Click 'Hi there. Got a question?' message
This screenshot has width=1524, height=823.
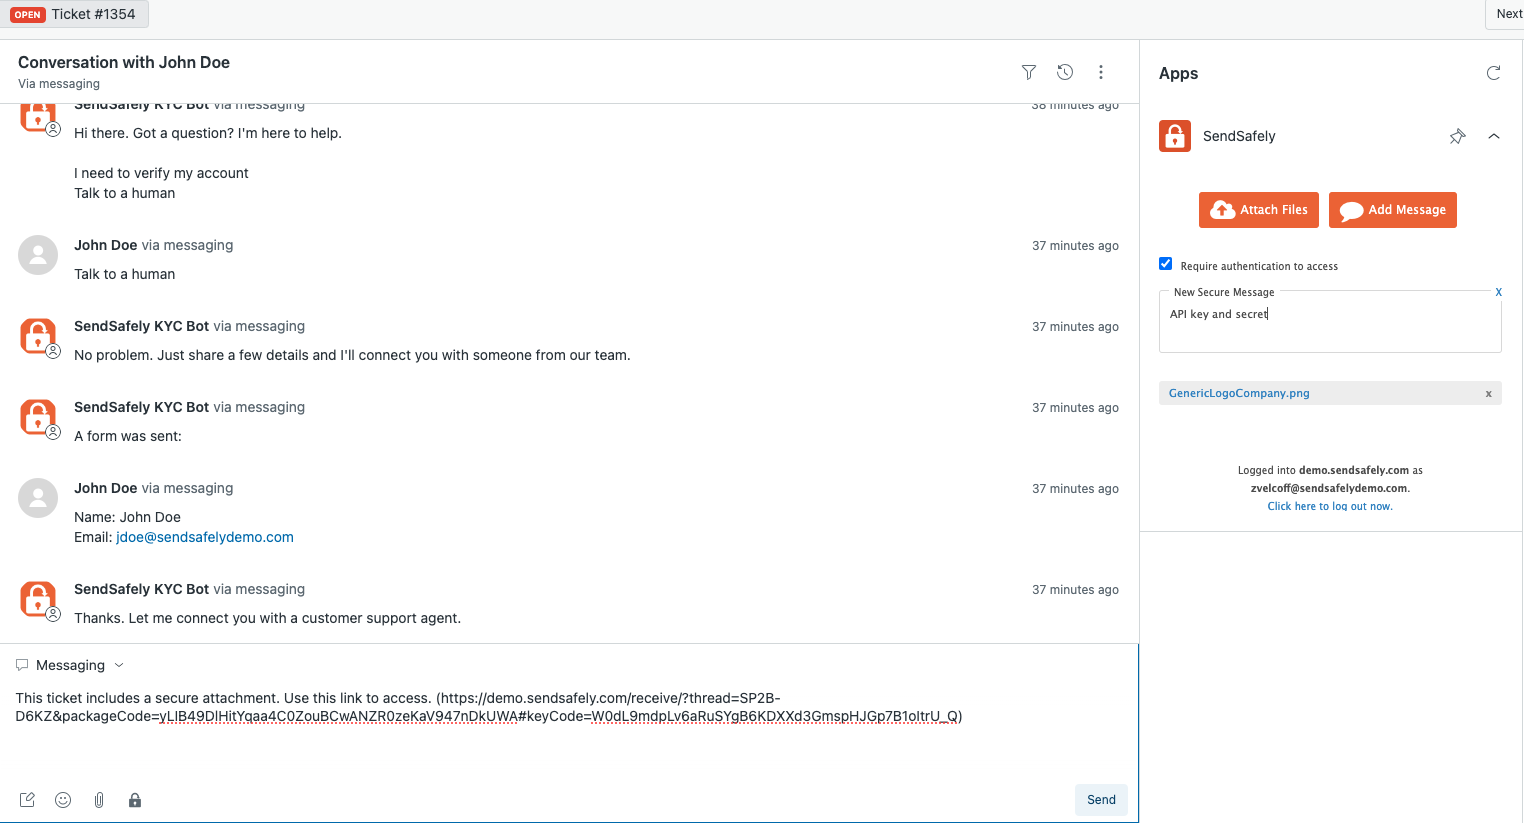pos(208,133)
